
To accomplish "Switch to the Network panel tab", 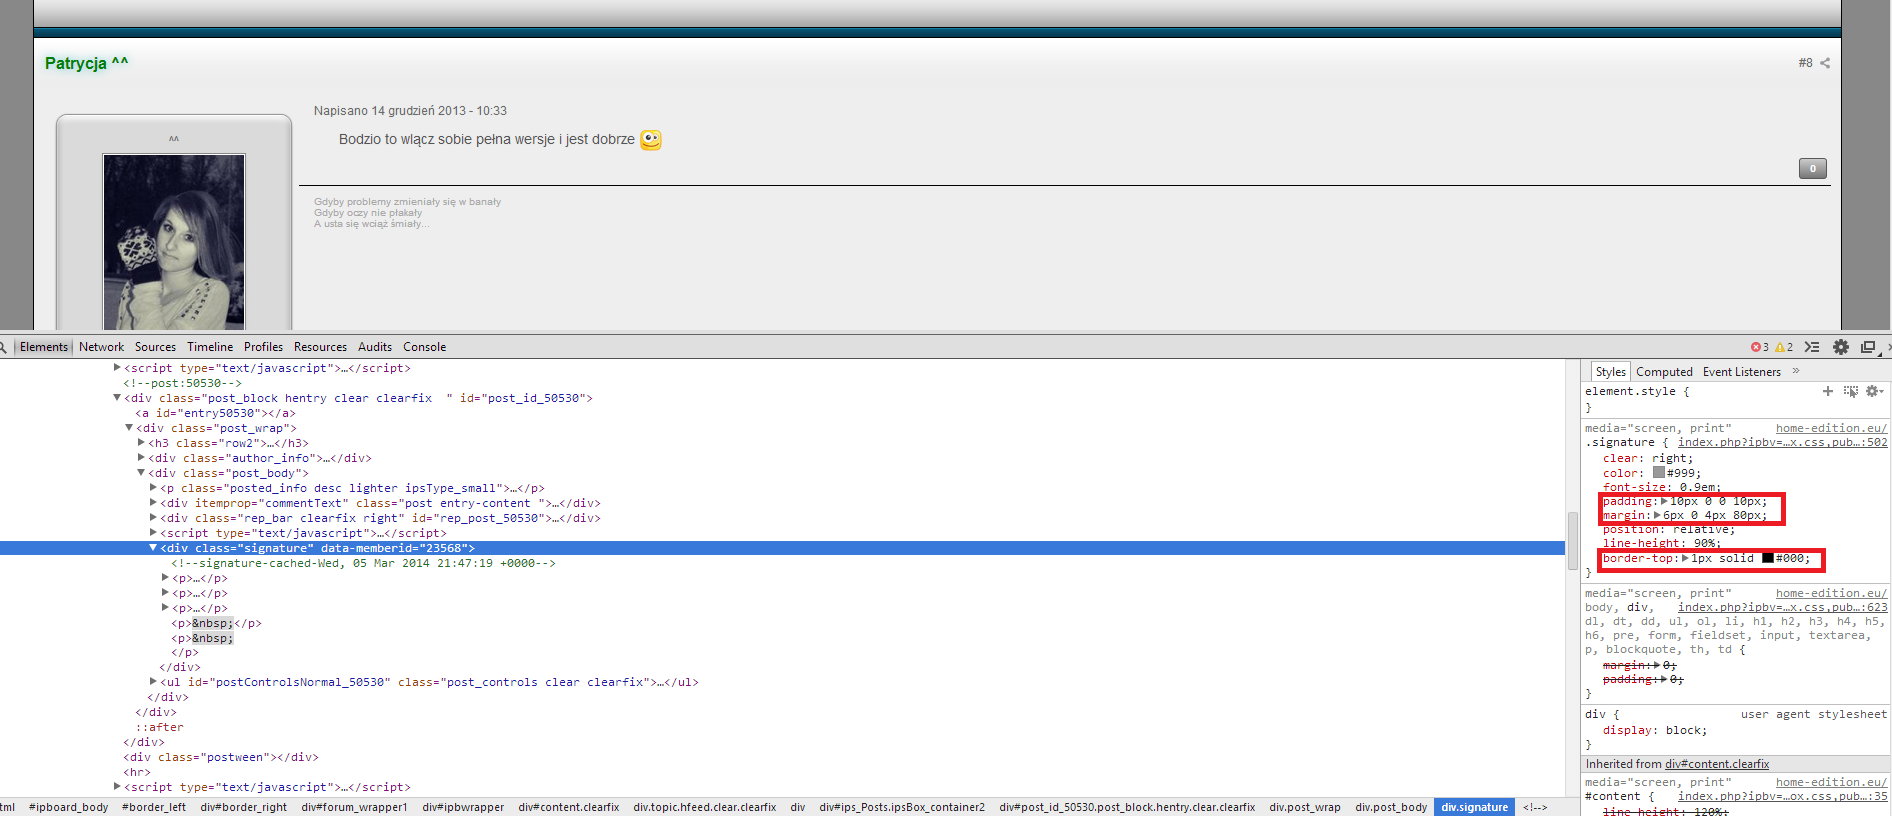I will pyautogui.click(x=101, y=347).
